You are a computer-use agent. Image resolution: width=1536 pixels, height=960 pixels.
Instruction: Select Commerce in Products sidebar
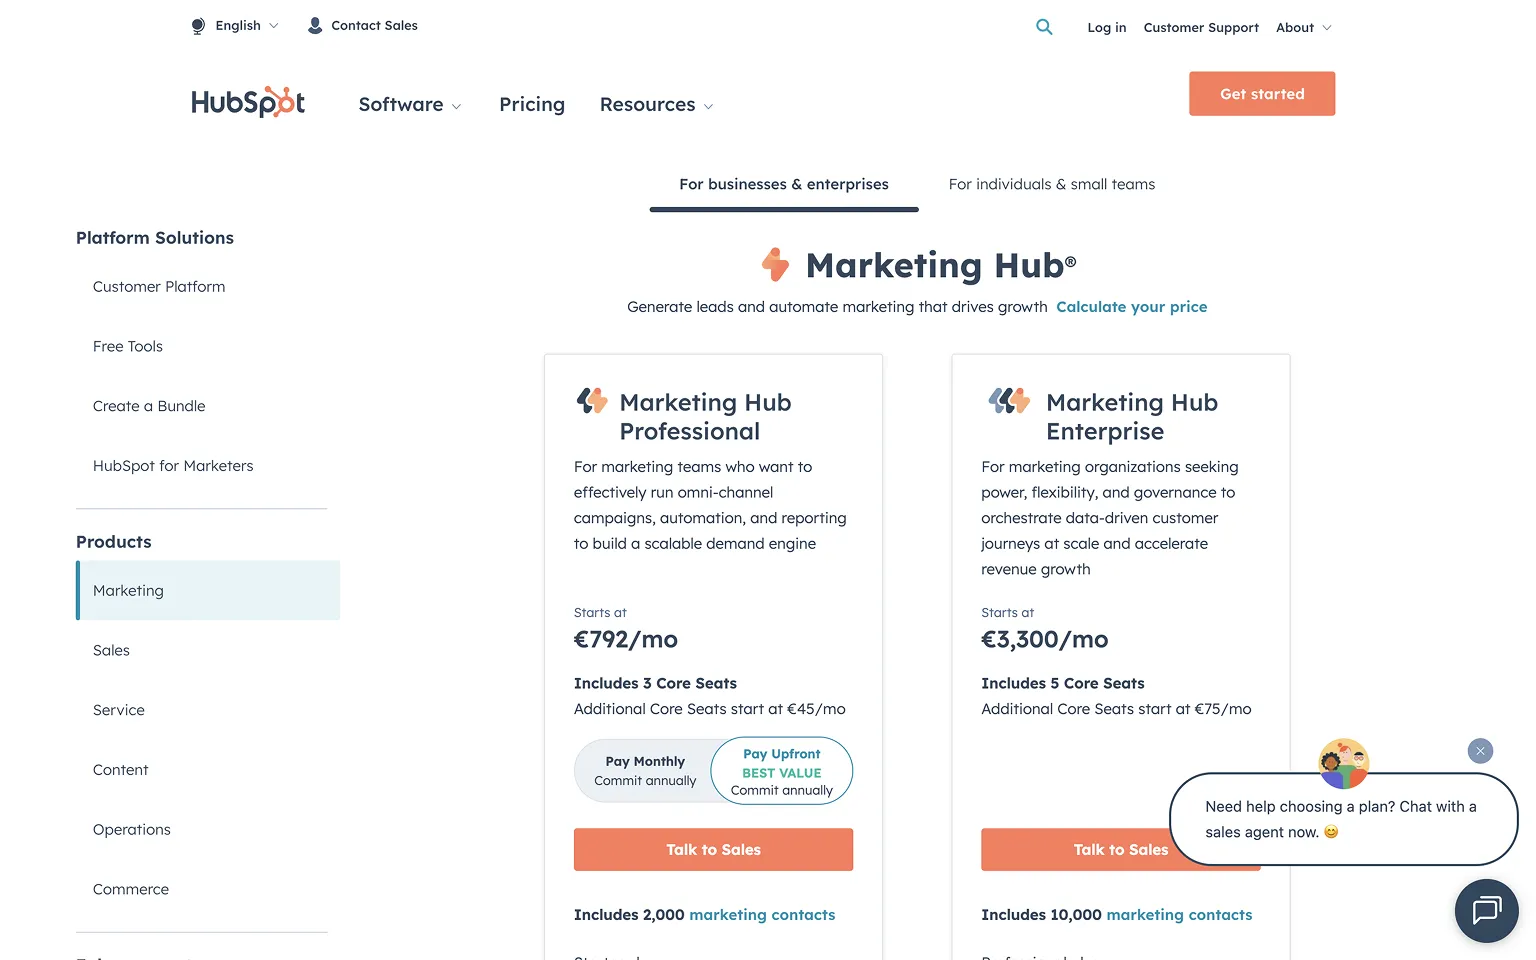pos(131,890)
